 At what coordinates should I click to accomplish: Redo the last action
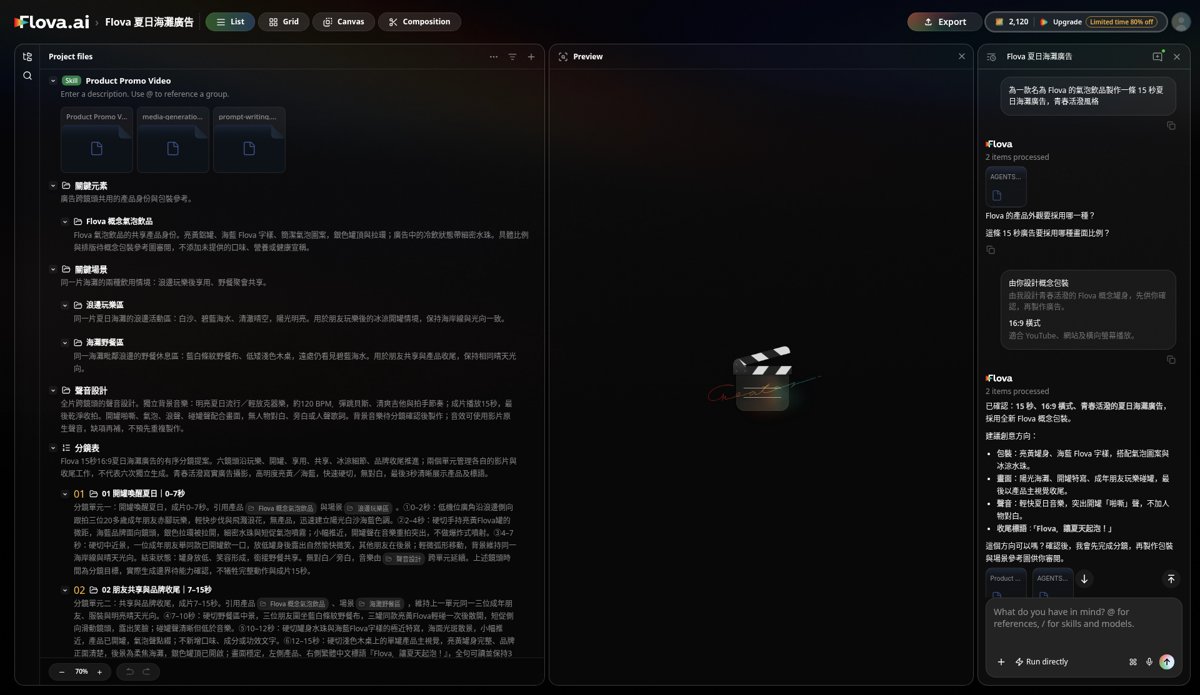coord(149,672)
